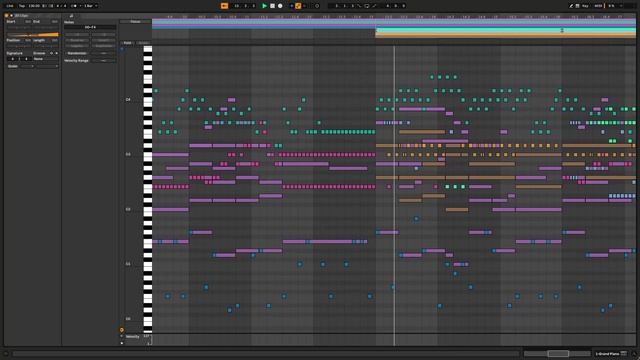The image size is (640, 360).
Task: Click the orange icon below the piano keys
Action: [122, 330]
